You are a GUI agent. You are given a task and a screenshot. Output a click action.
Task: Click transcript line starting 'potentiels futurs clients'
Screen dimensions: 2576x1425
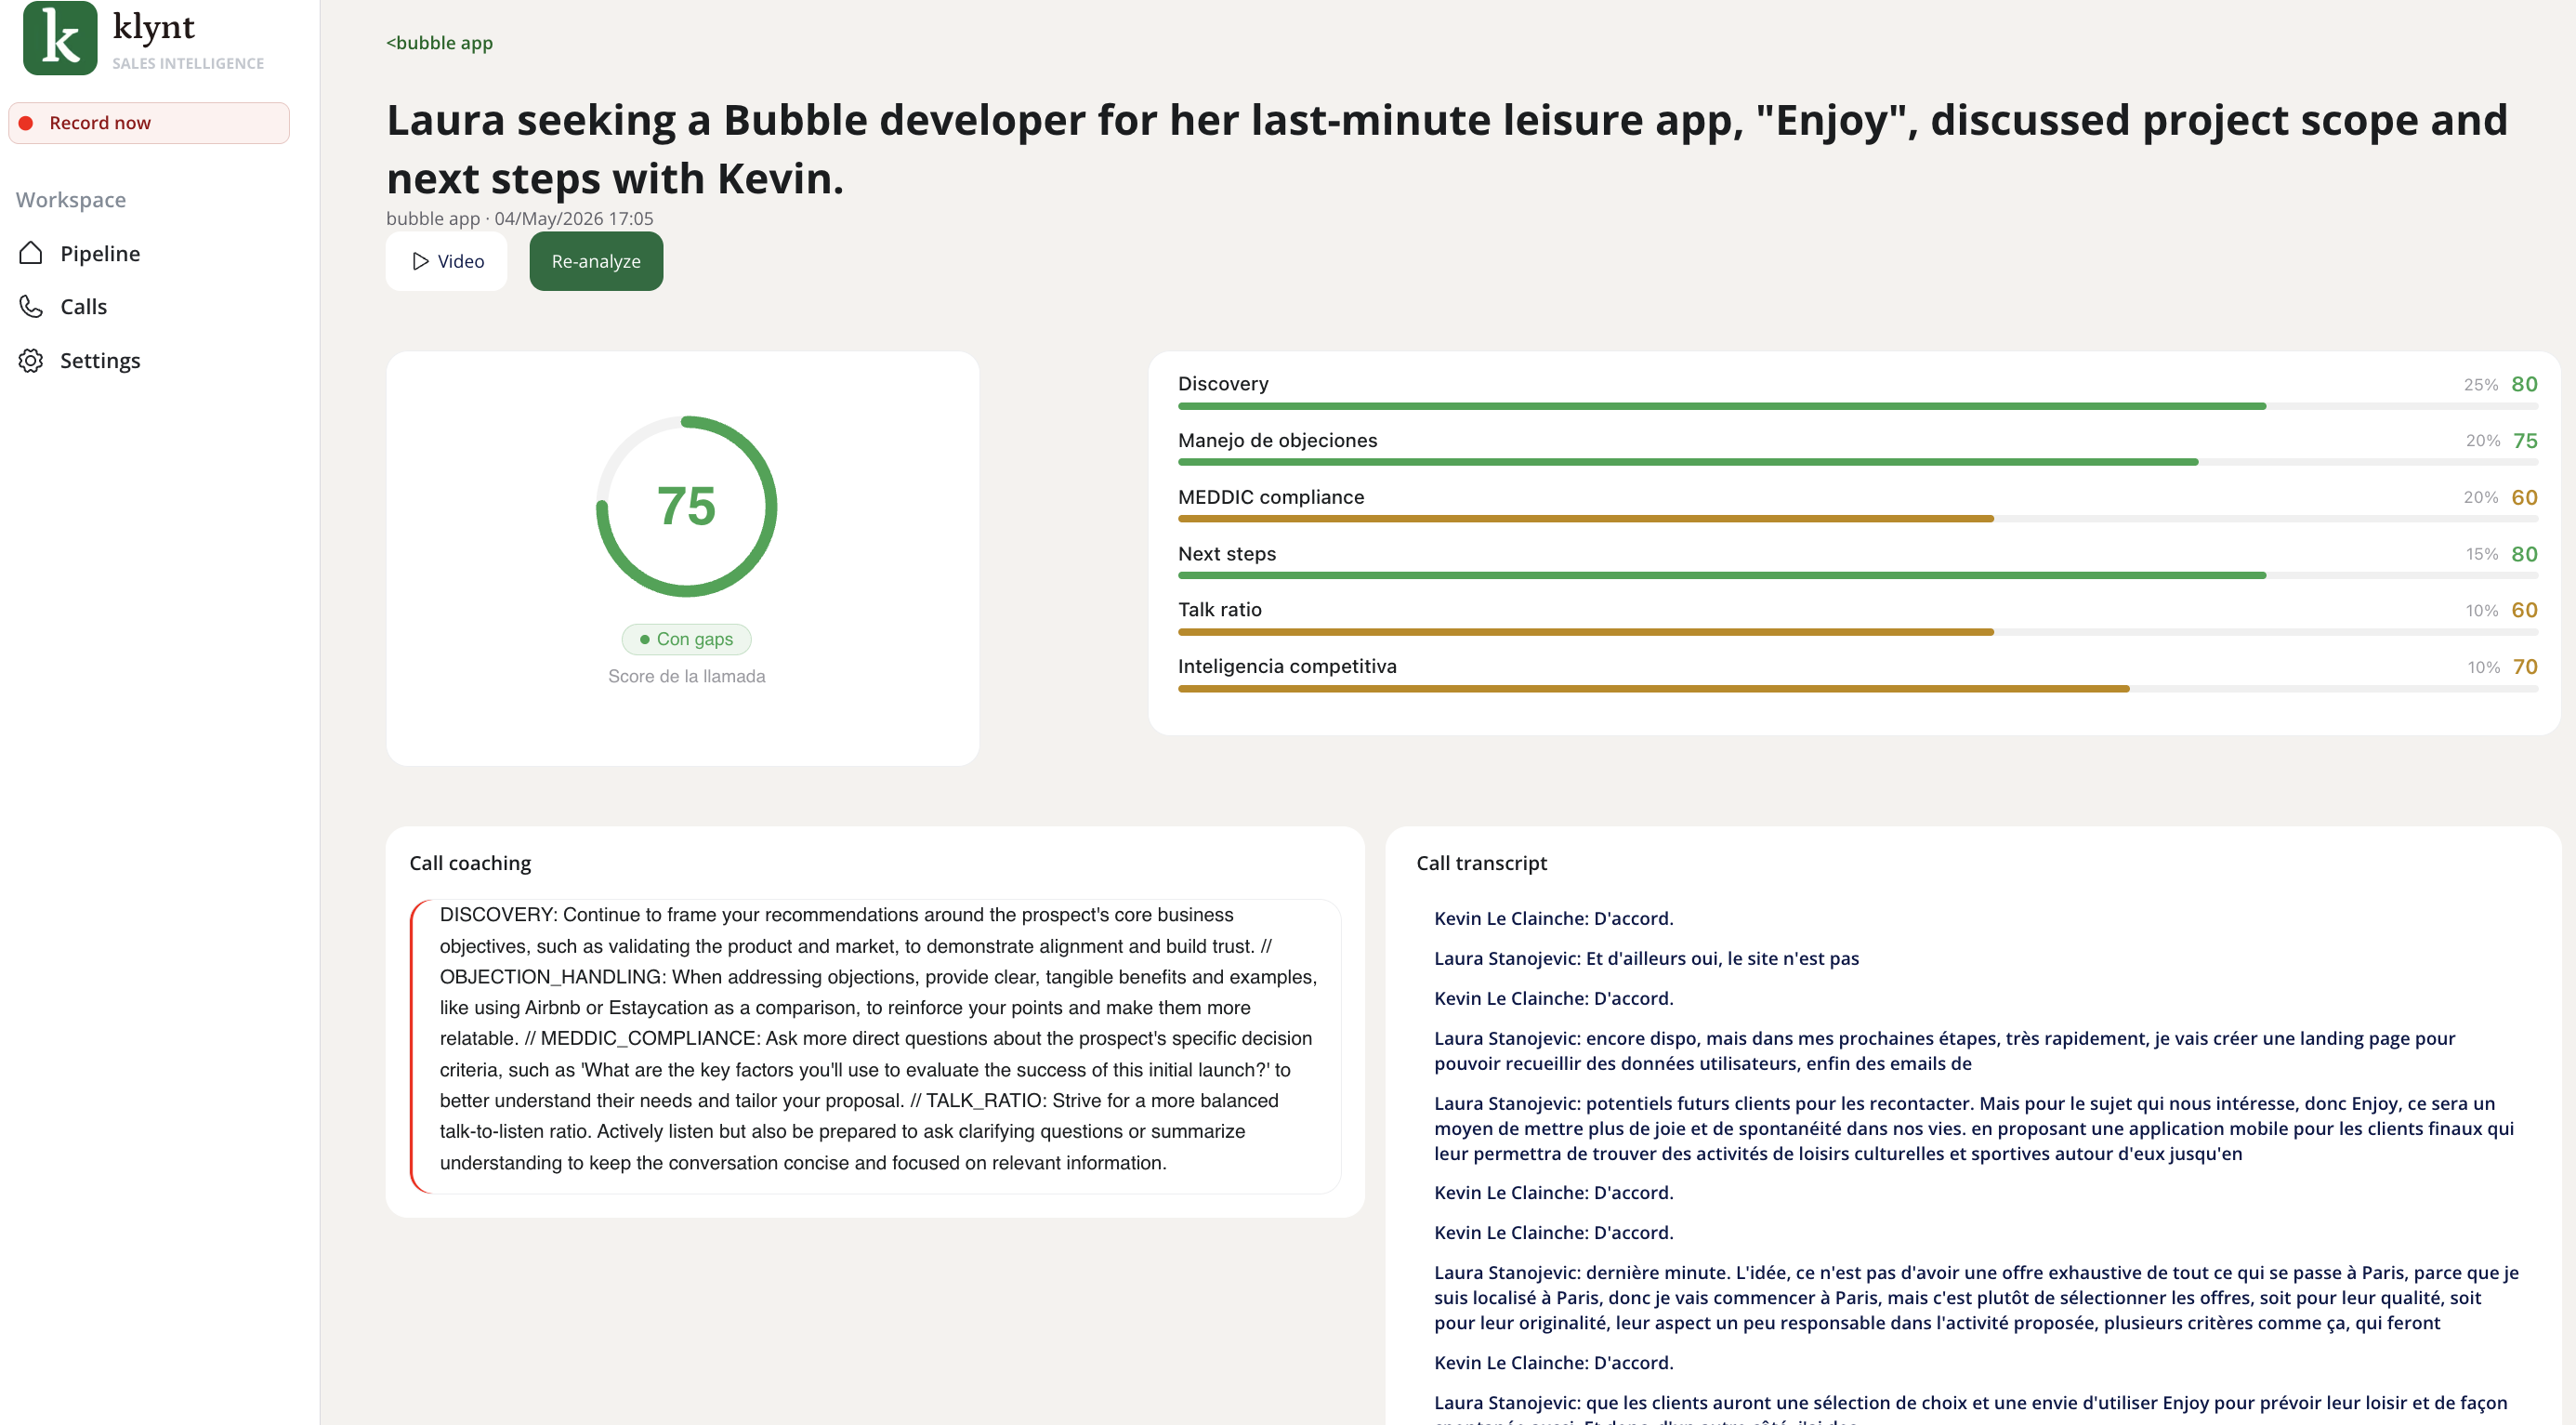pos(1974,1128)
